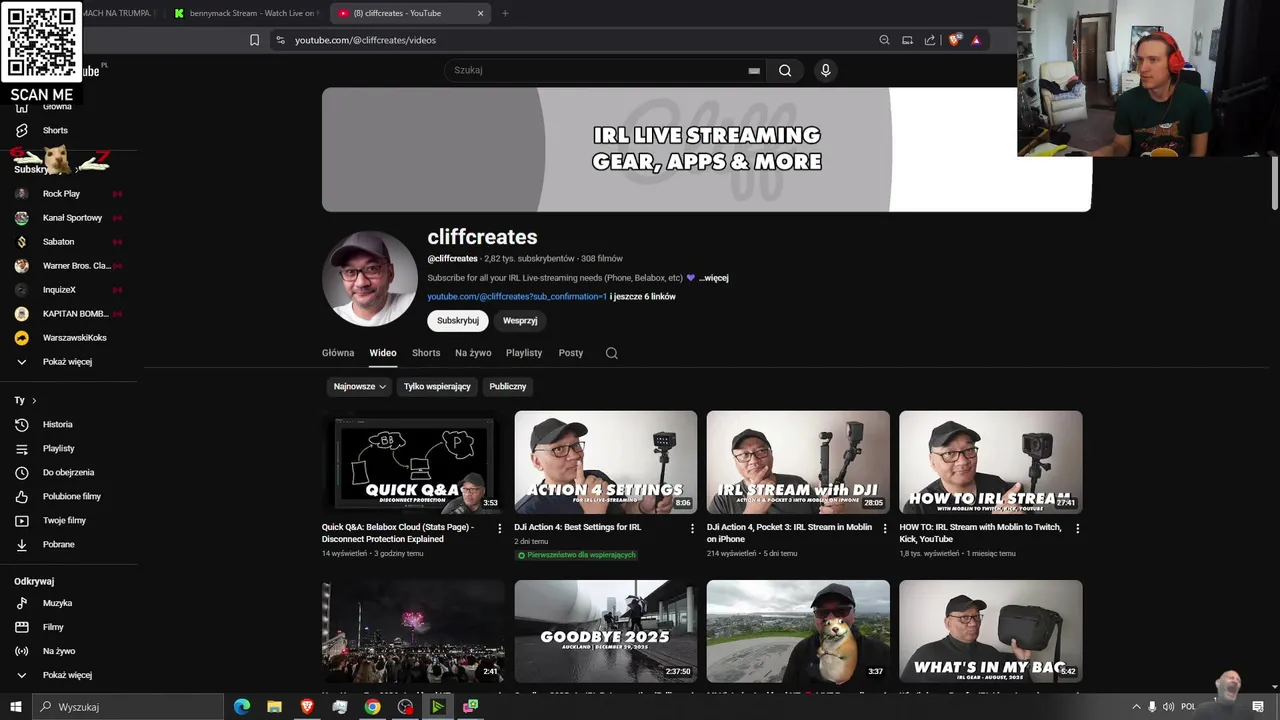Click the Wesprzyj support button
Image resolution: width=1280 pixels, height=720 pixels.
point(520,321)
